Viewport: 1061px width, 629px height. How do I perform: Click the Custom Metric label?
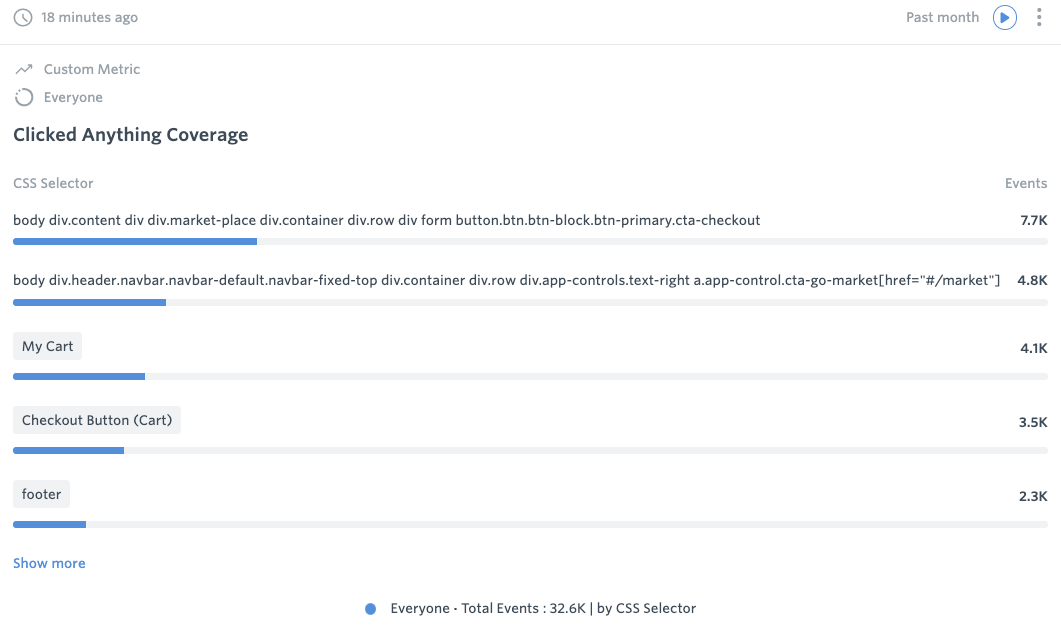pyautogui.click(x=92, y=69)
